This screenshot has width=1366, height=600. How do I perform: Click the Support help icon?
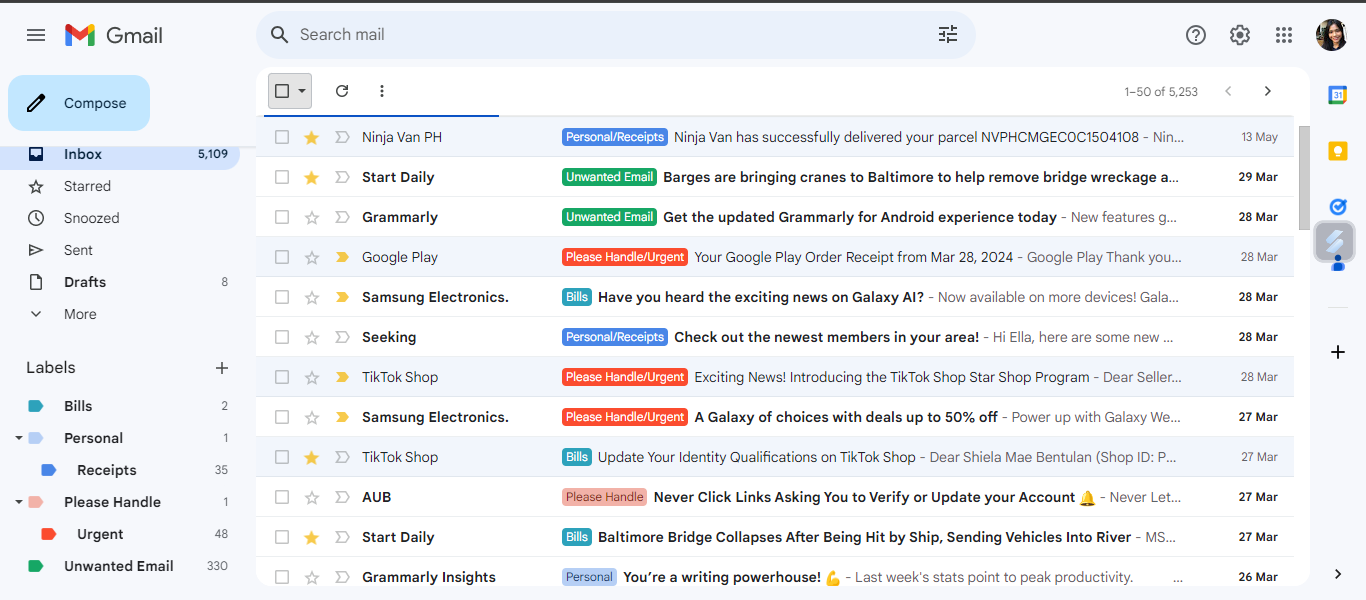(x=1195, y=35)
